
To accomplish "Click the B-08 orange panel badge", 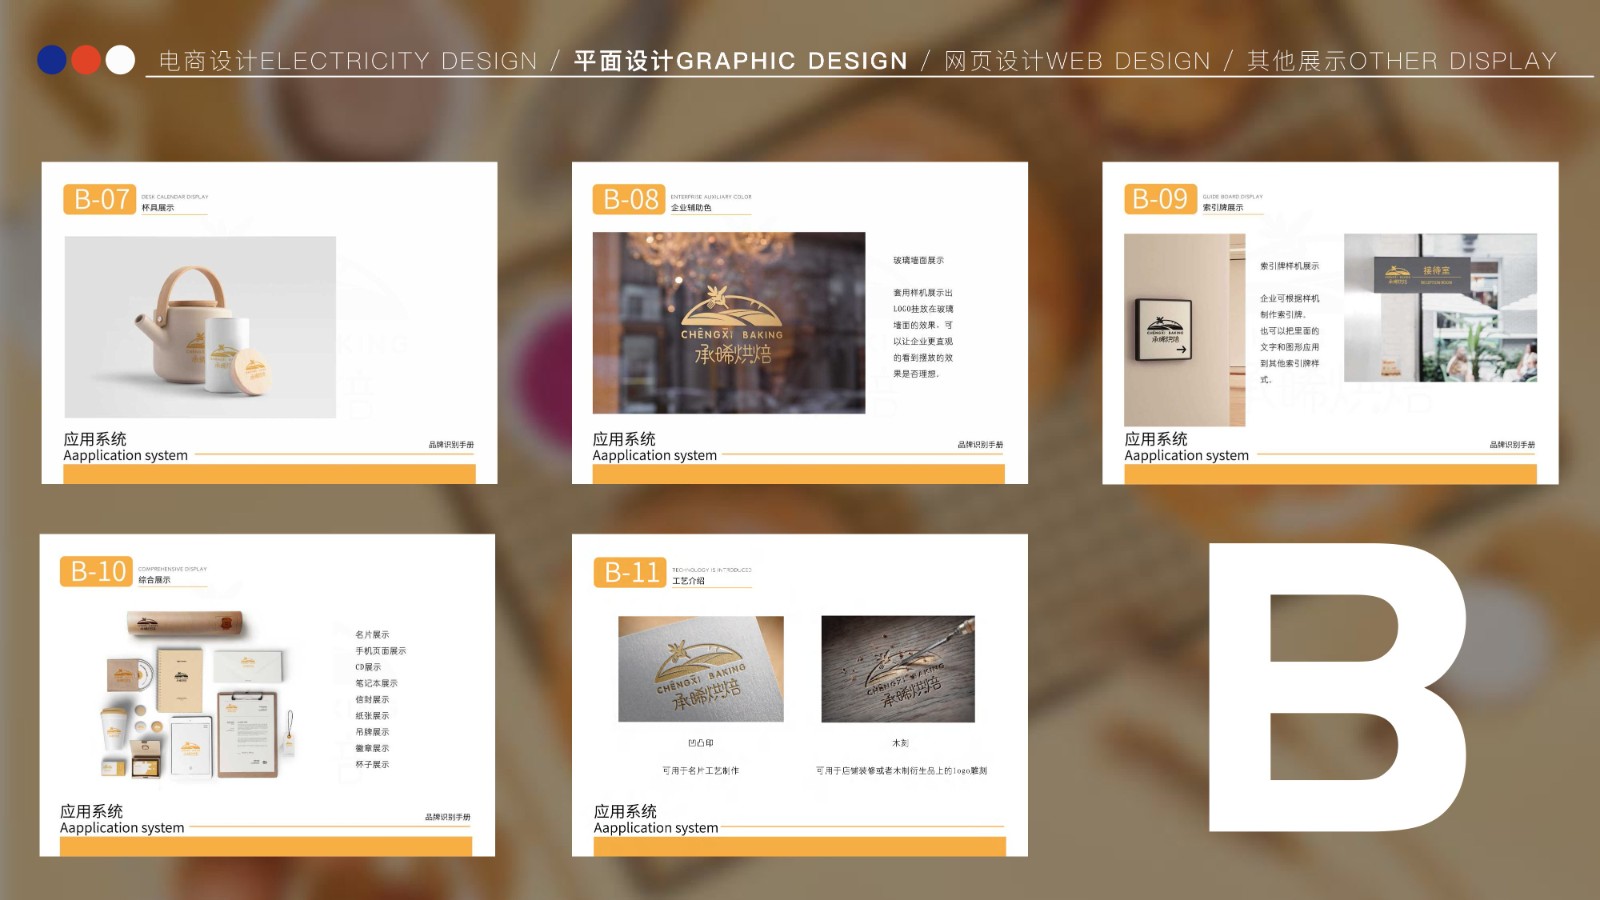I will [630, 199].
